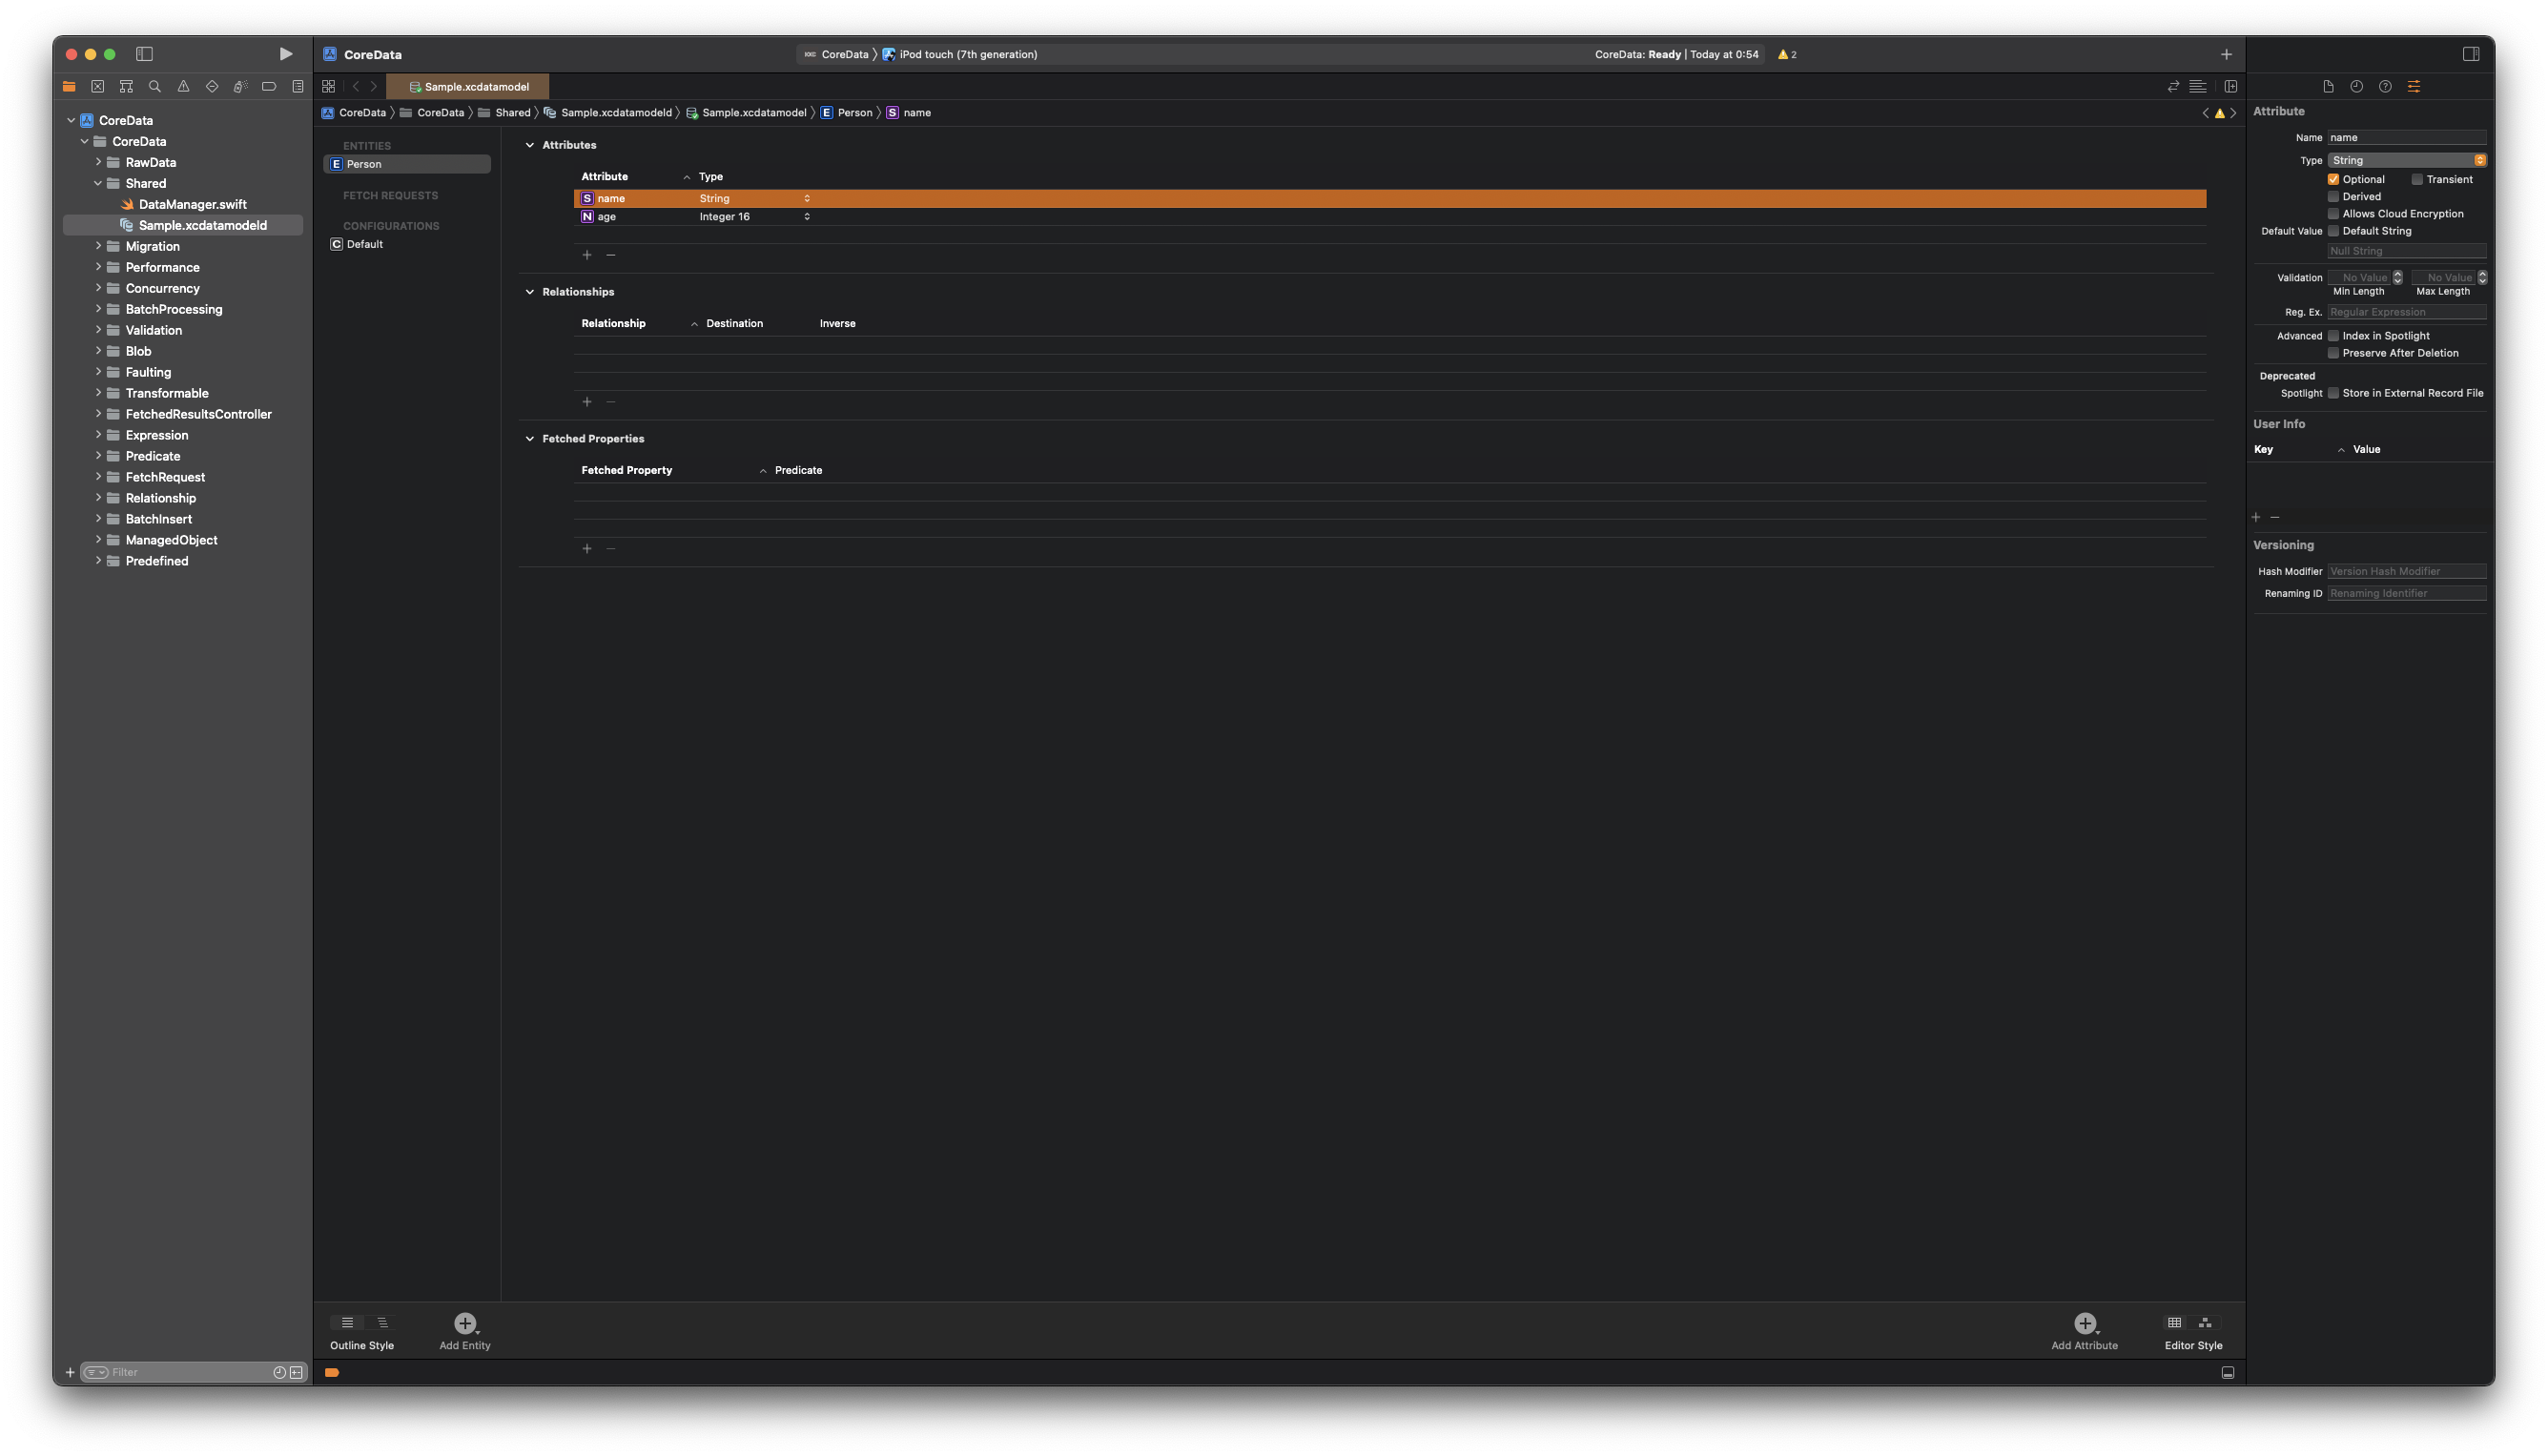The height and width of the screenshot is (1456, 2548).
Task: Enable Index in Spotlight checkbox
Action: tap(2333, 336)
